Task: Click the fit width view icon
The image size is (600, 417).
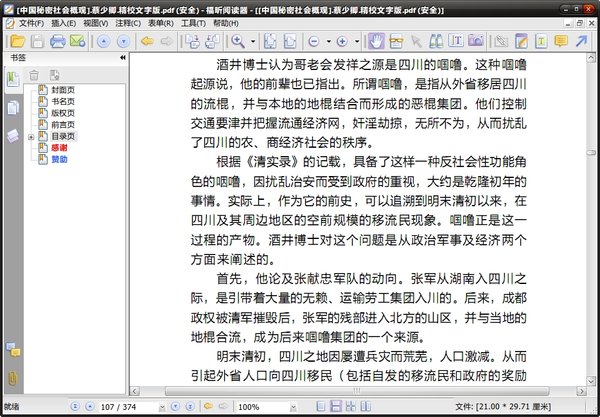Action: [290, 41]
